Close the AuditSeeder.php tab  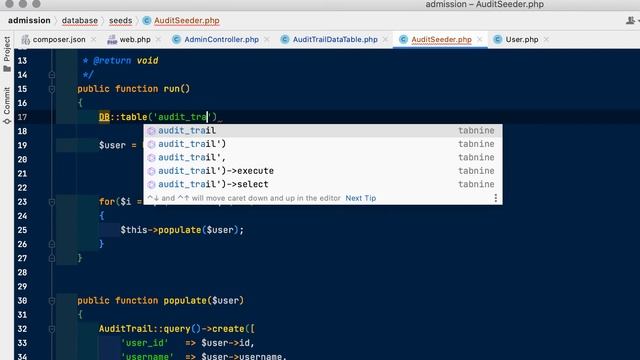(480, 40)
